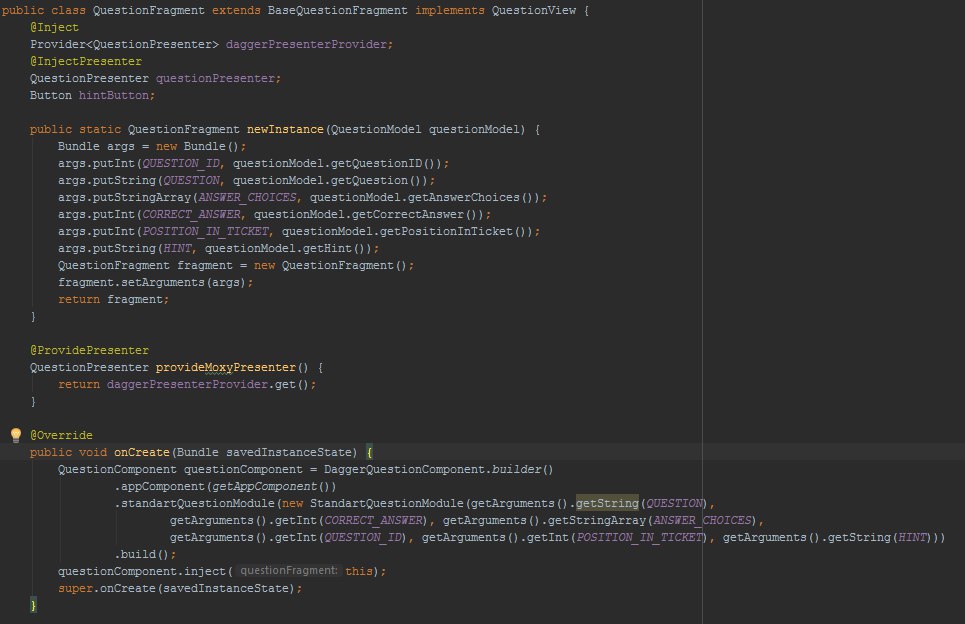Click the getStringArray method call
The width and height of the screenshot is (965, 624).
pos(596,520)
